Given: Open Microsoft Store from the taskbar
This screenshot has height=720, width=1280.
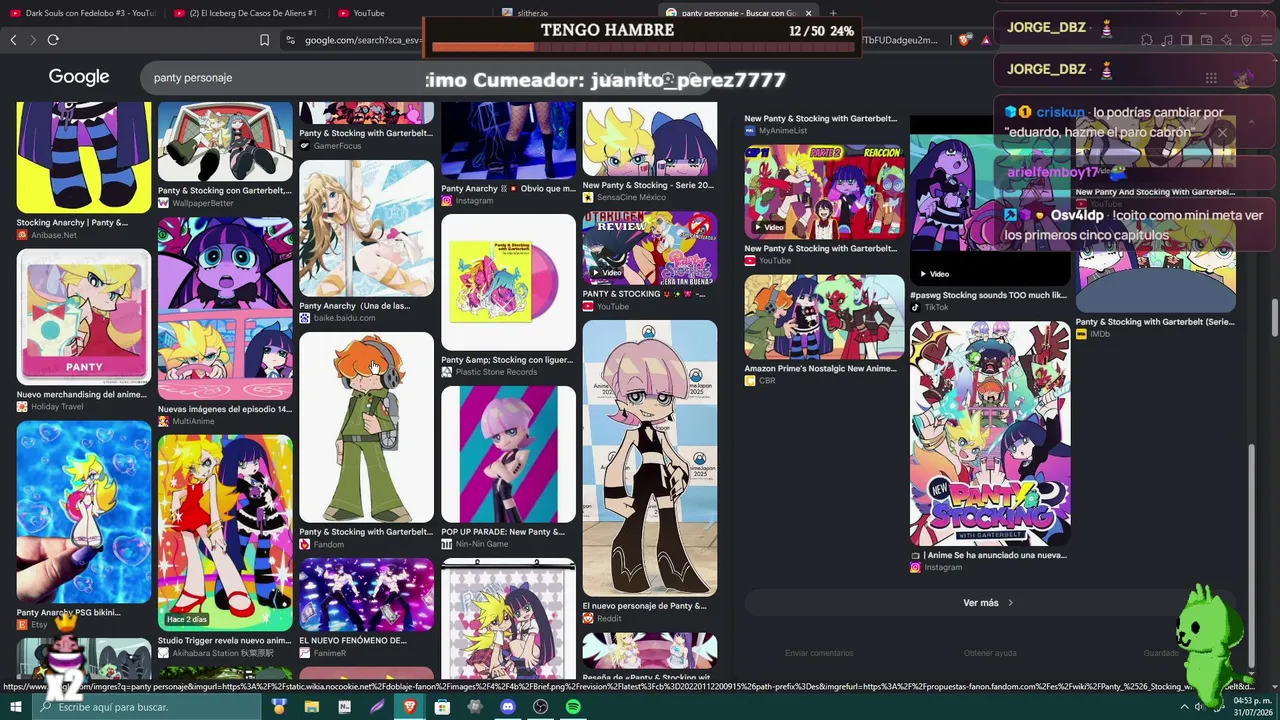Looking at the screenshot, I should point(442,707).
